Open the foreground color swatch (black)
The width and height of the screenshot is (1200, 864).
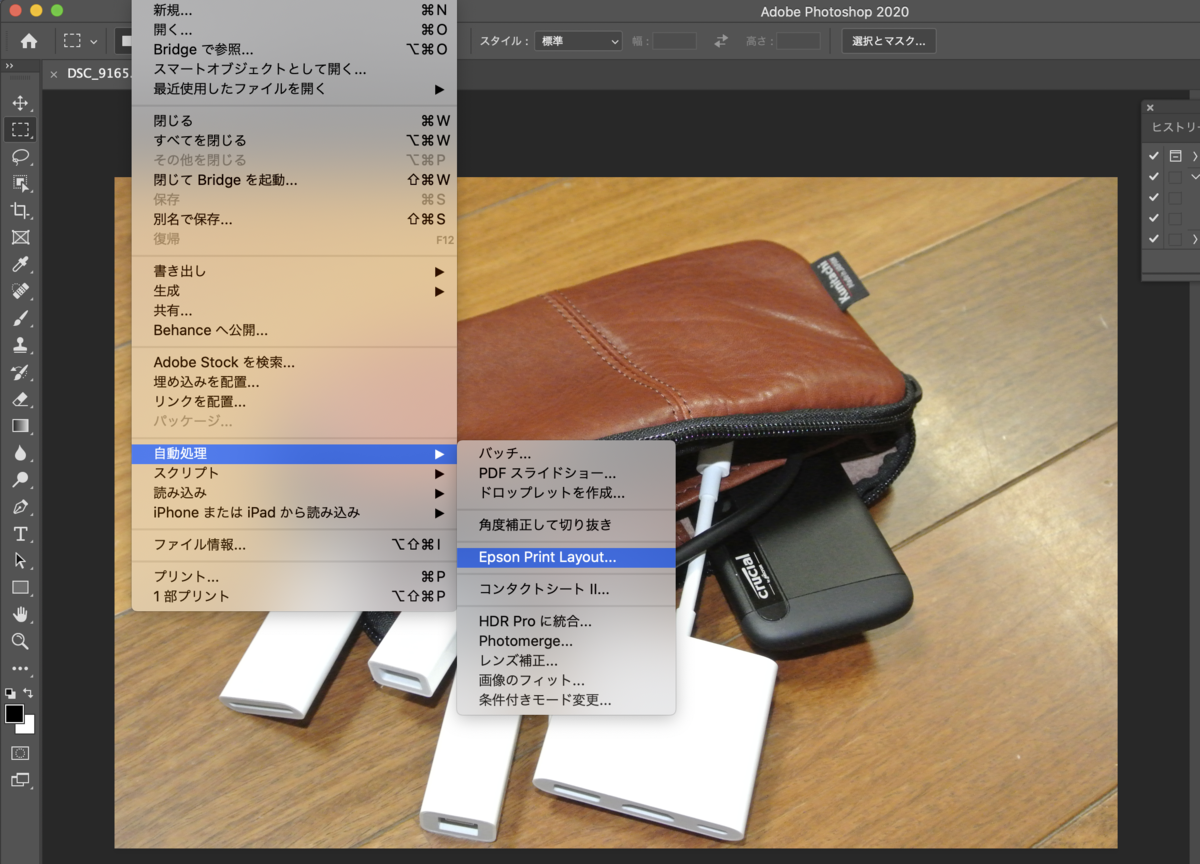(x=14, y=713)
